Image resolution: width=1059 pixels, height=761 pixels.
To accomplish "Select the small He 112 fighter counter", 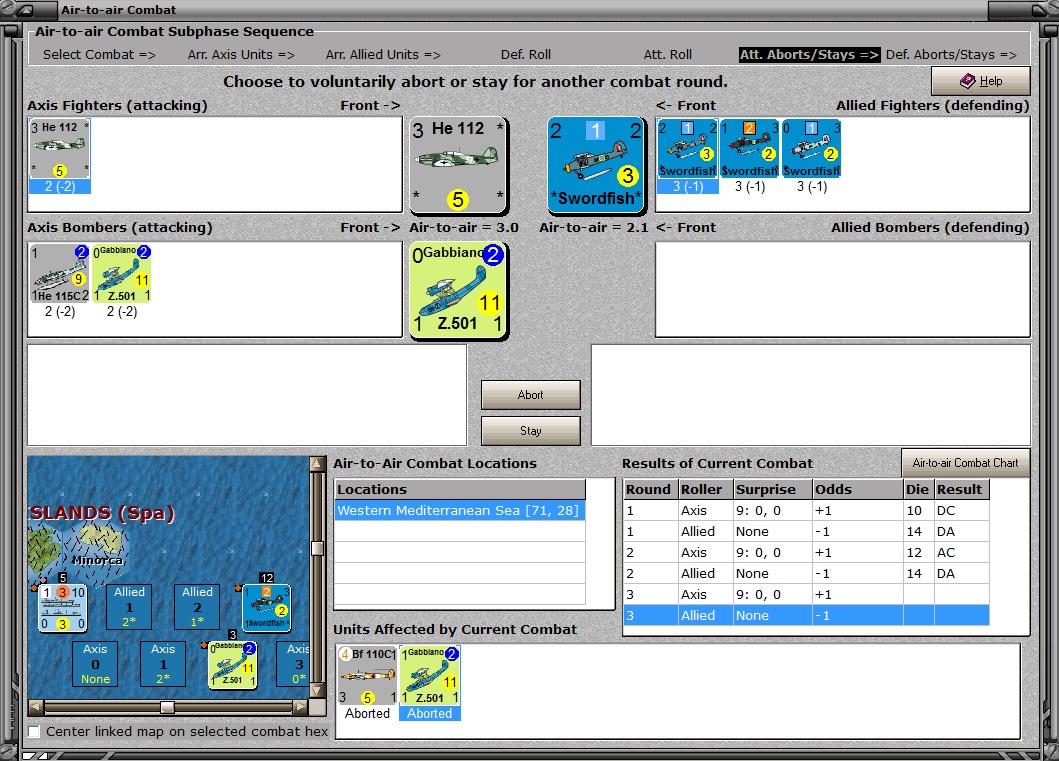I will 59,149.
